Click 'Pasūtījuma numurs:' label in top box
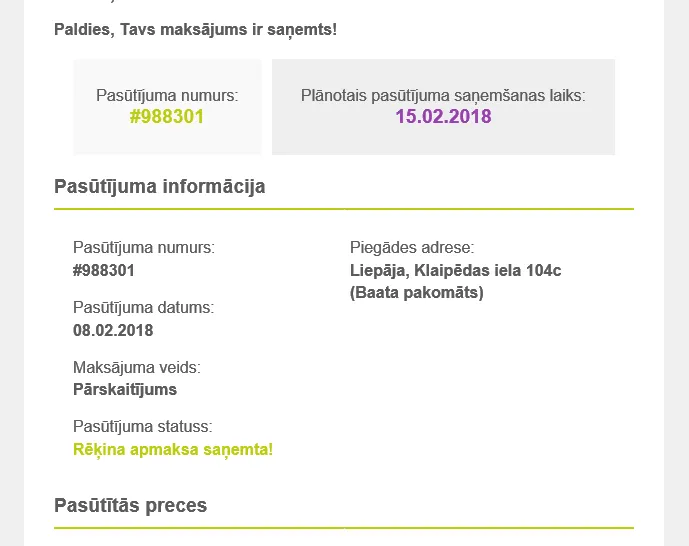 [167, 96]
